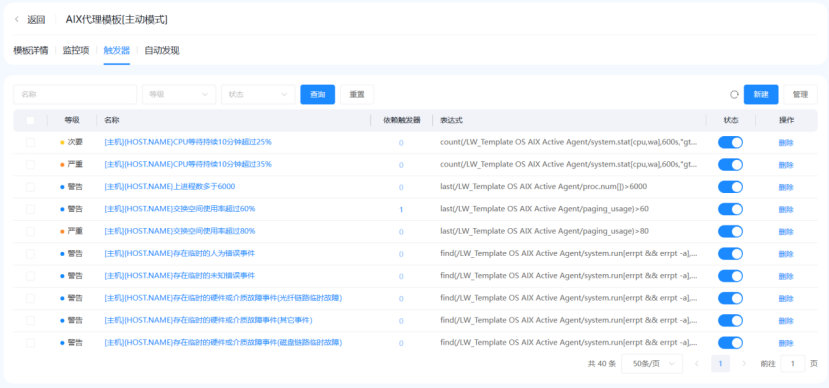Open trigger link 光纤链路临时故障
This screenshot has height=388, width=829.
tap(223, 298)
